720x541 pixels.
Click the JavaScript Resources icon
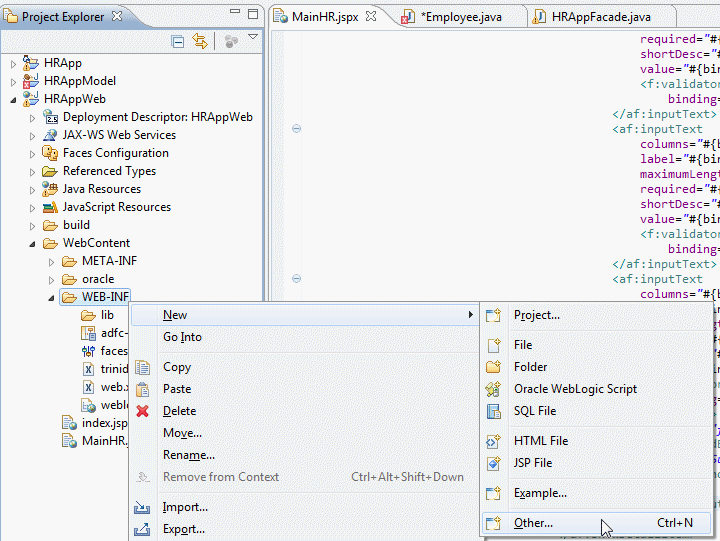(50, 207)
